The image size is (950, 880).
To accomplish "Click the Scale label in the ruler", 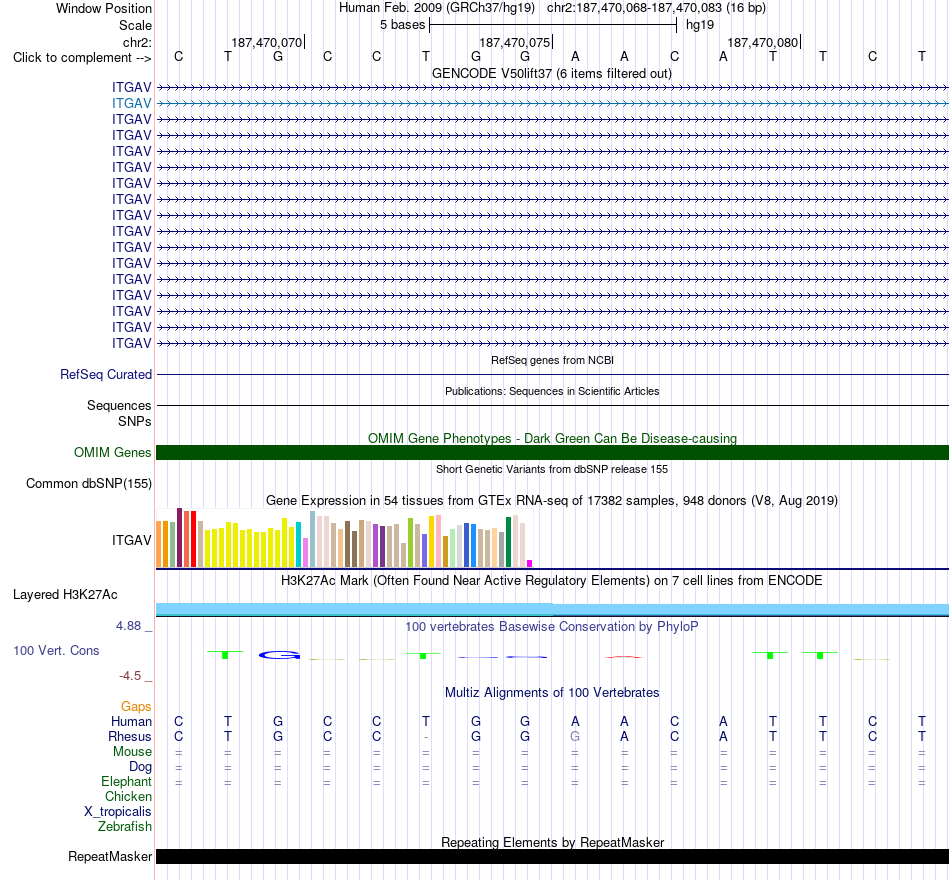I will click(x=135, y=25).
